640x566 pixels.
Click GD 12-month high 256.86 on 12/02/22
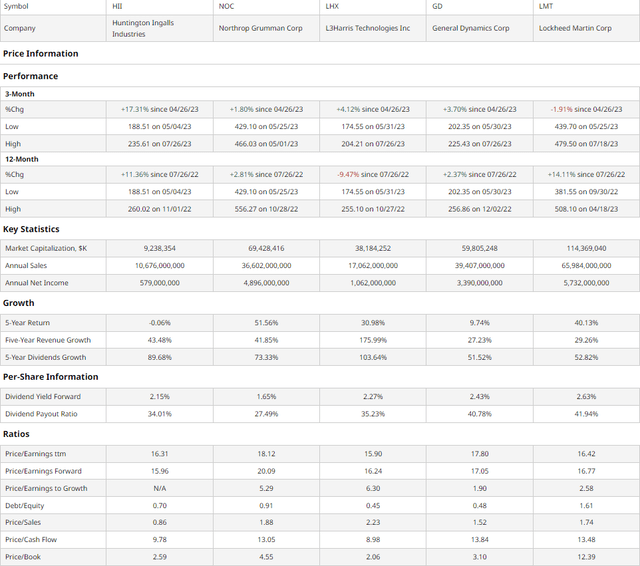(480, 209)
